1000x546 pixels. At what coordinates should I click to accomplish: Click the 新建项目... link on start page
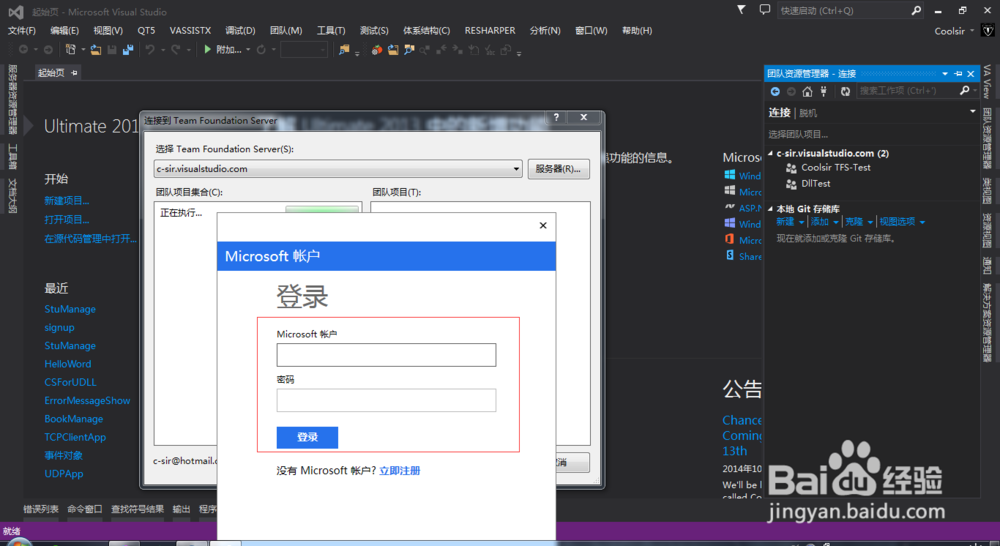(x=66, y=200)
